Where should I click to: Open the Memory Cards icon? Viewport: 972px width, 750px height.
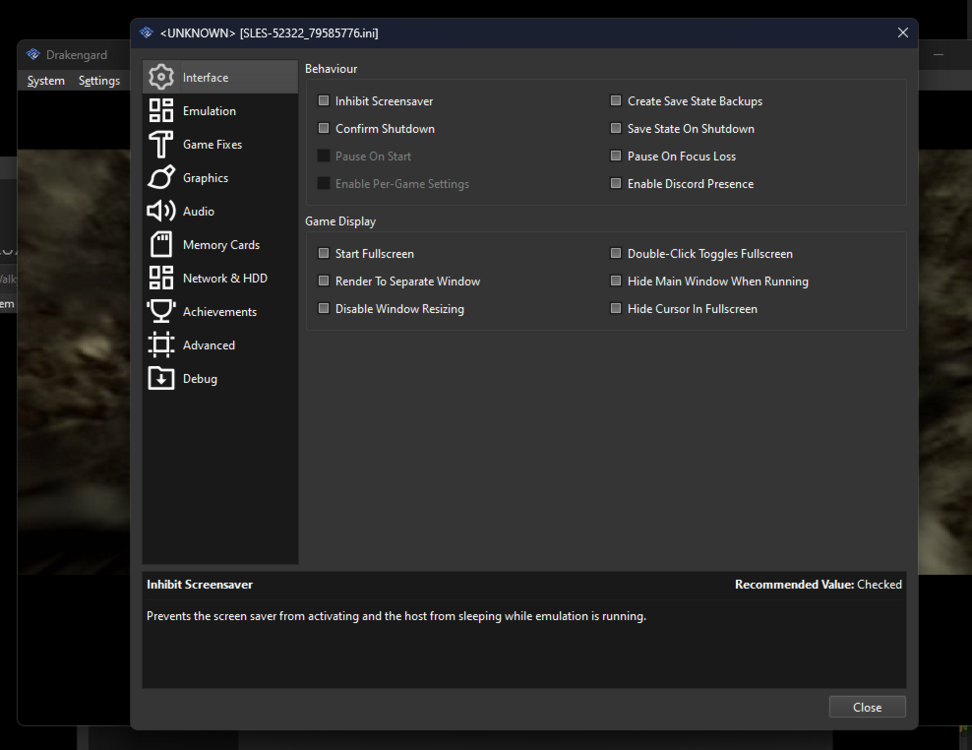click(161, 245)
